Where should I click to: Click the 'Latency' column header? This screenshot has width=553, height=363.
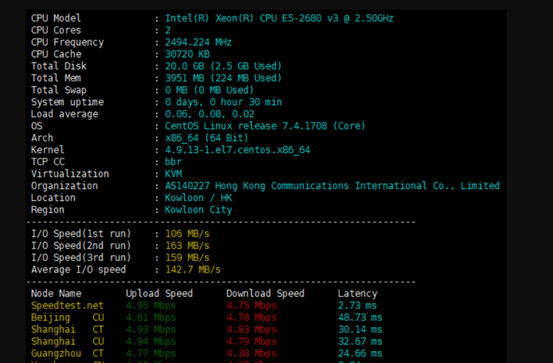click(357, 294)
